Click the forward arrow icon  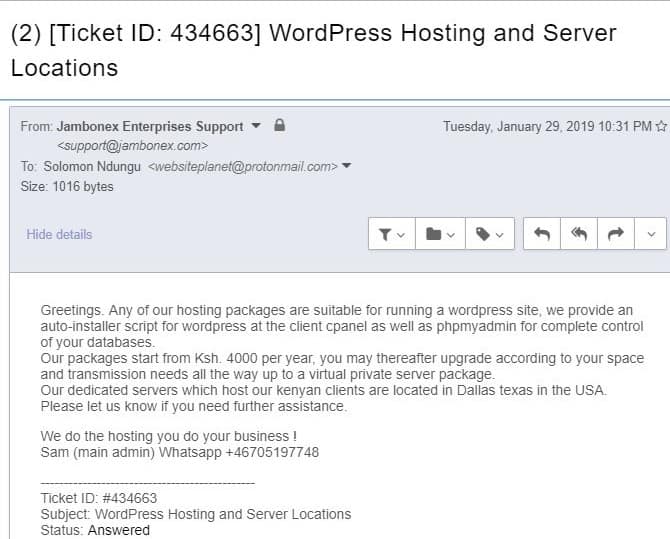coord(616,234)
